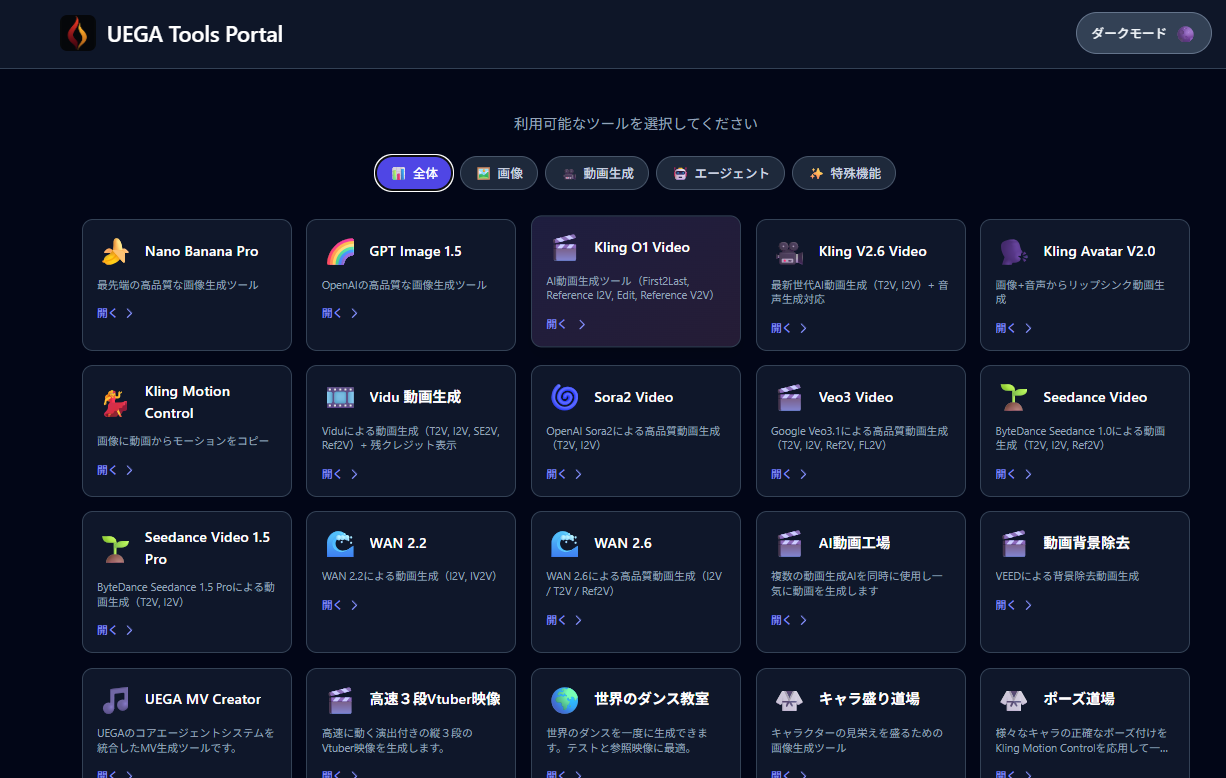
Task: Click 開く on the Veo3 Video card
Action: coord(790,474)
